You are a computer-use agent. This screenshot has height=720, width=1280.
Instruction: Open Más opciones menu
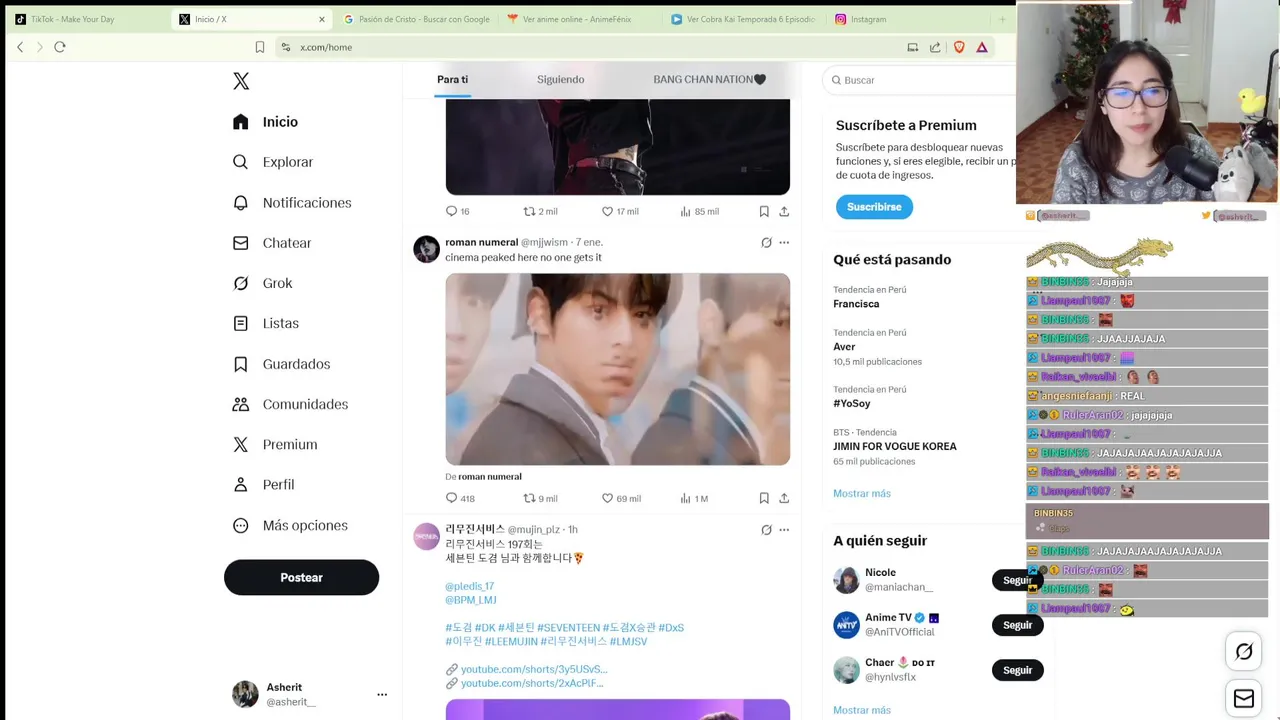click(x=290, y=525)
